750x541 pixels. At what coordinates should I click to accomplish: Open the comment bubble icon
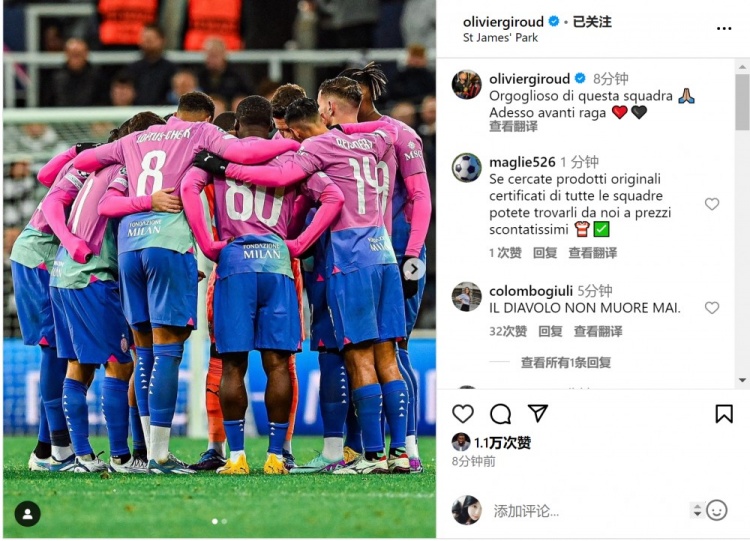500,414
